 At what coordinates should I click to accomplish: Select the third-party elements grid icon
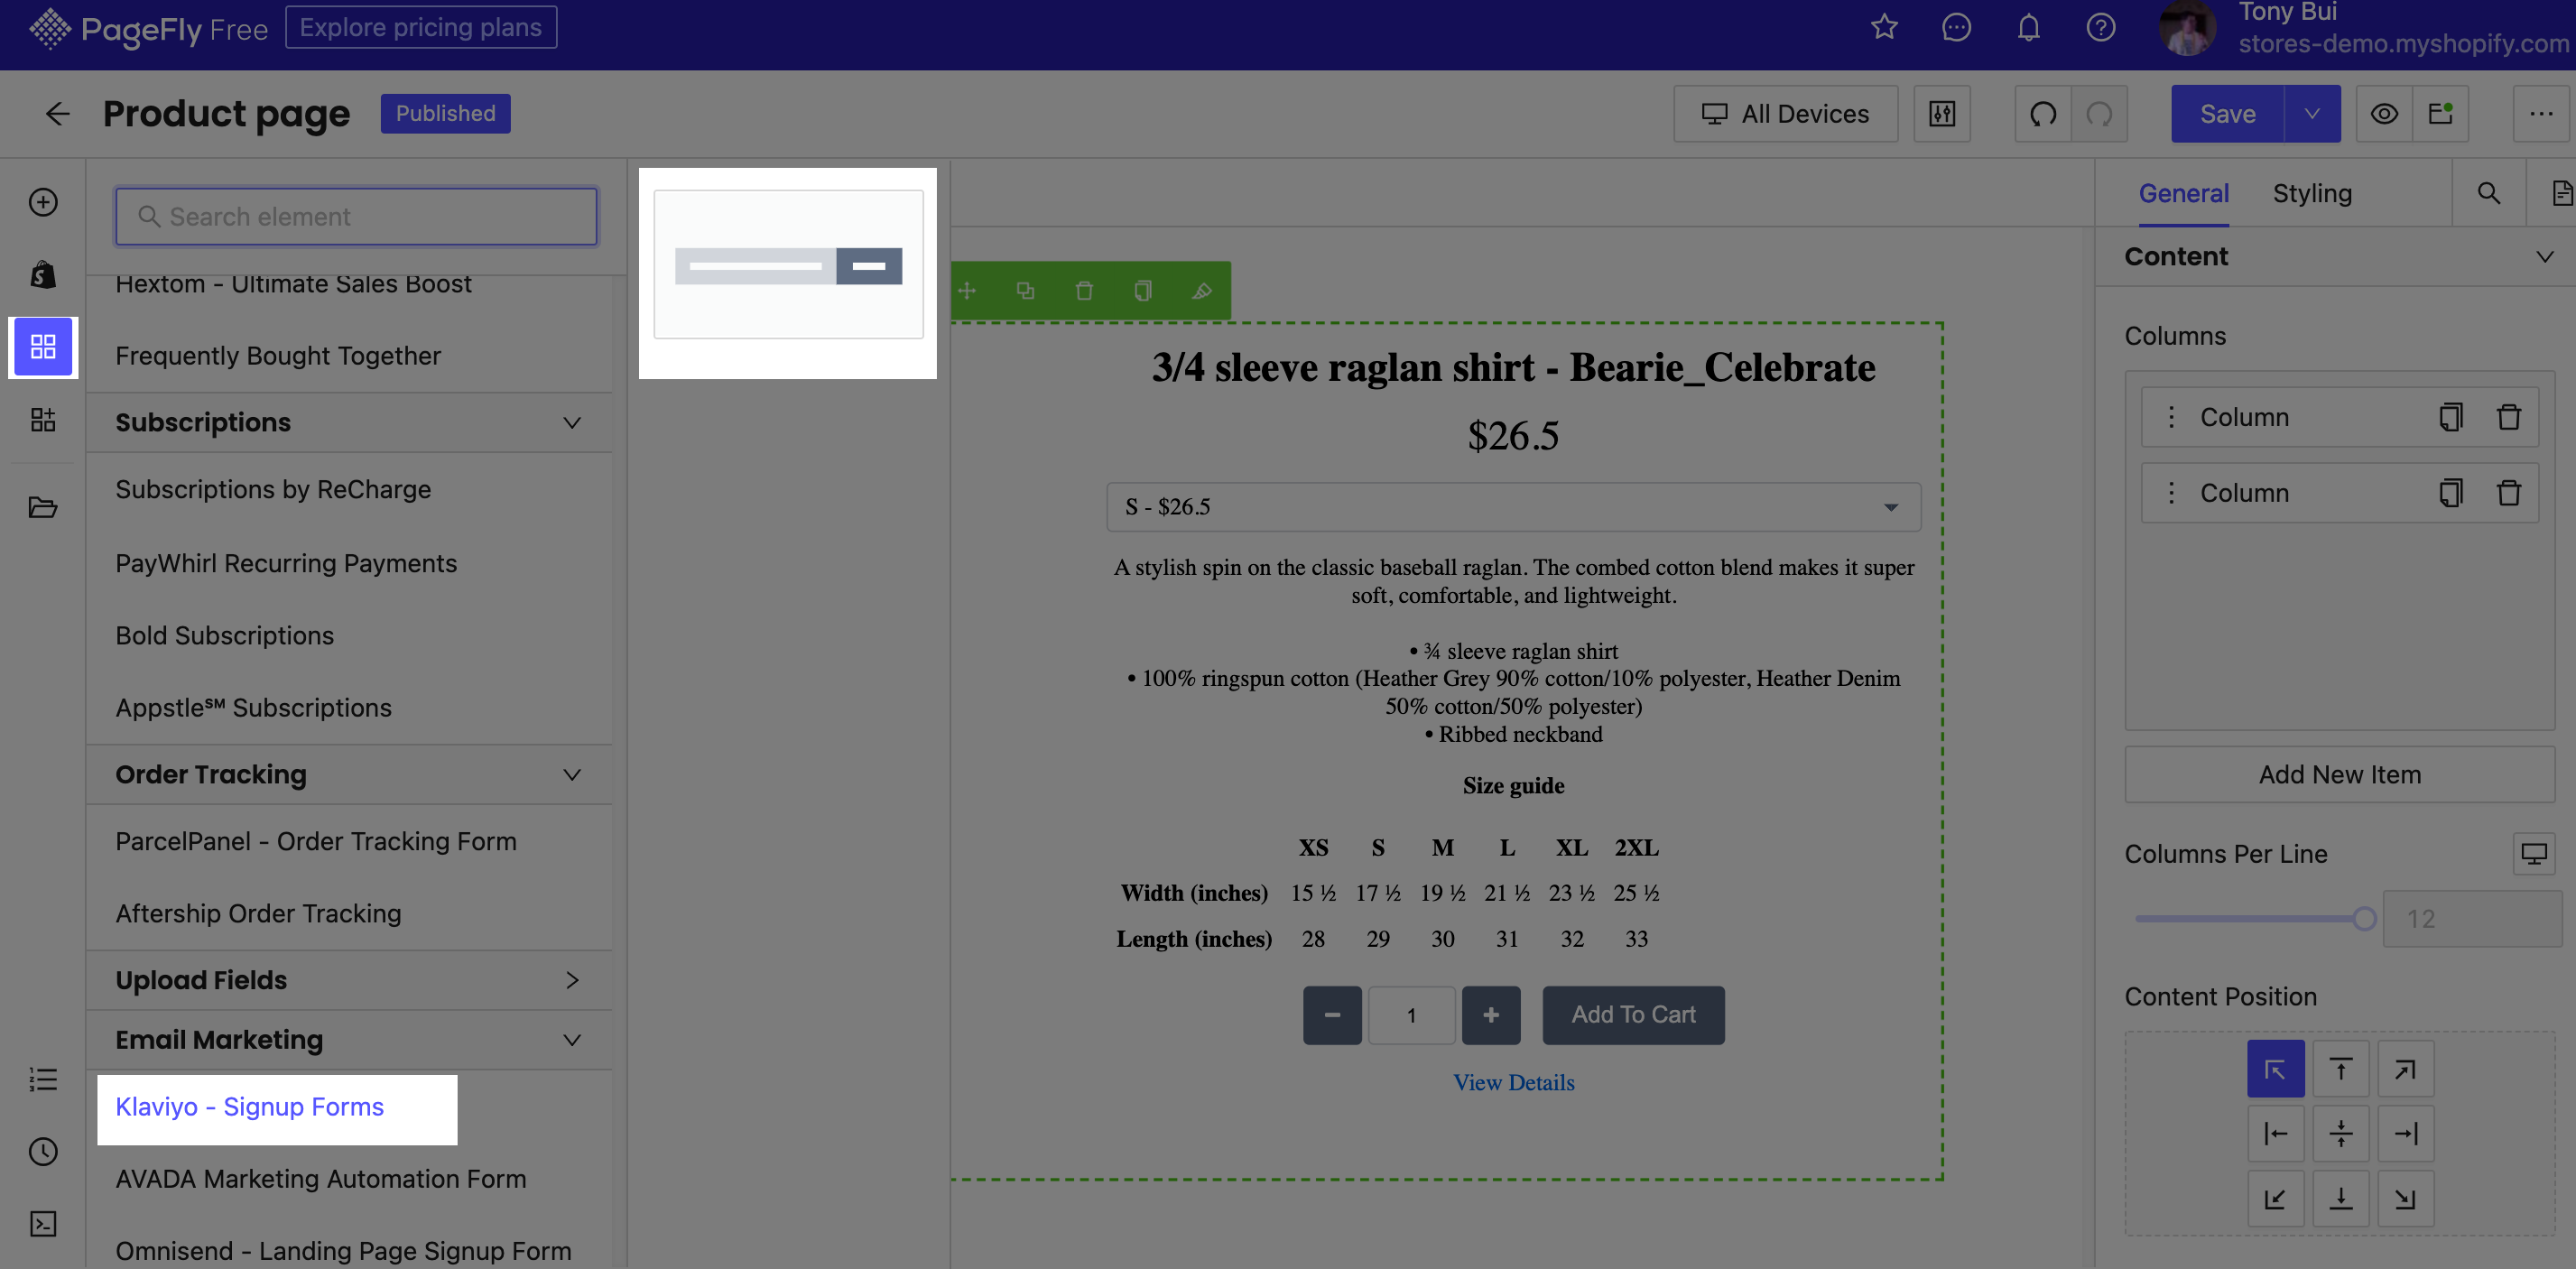pos(43,347)
